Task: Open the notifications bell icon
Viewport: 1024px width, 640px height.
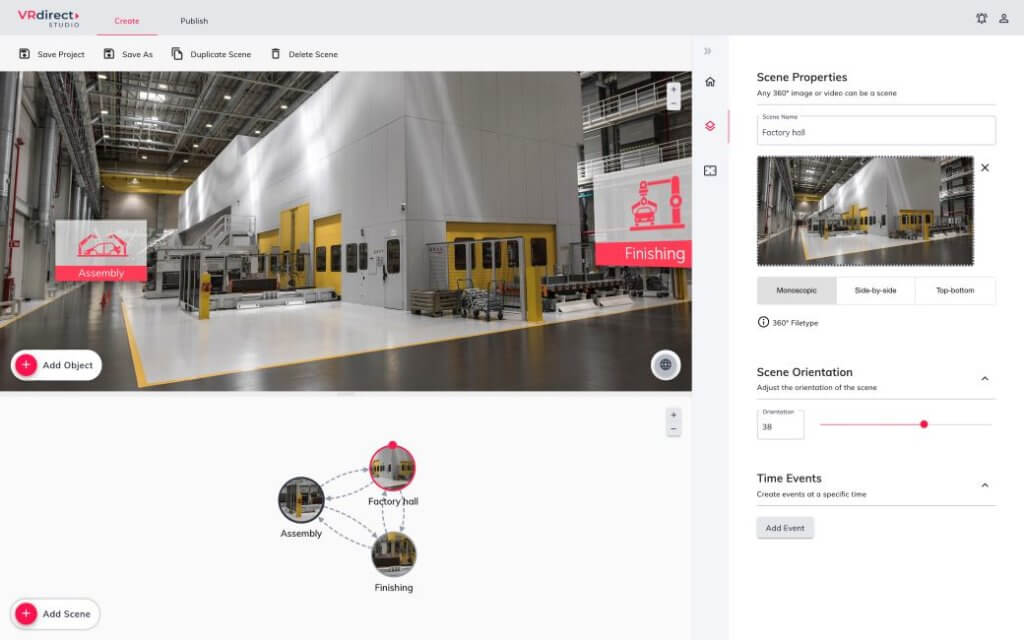Action: [x=982, y=18]
